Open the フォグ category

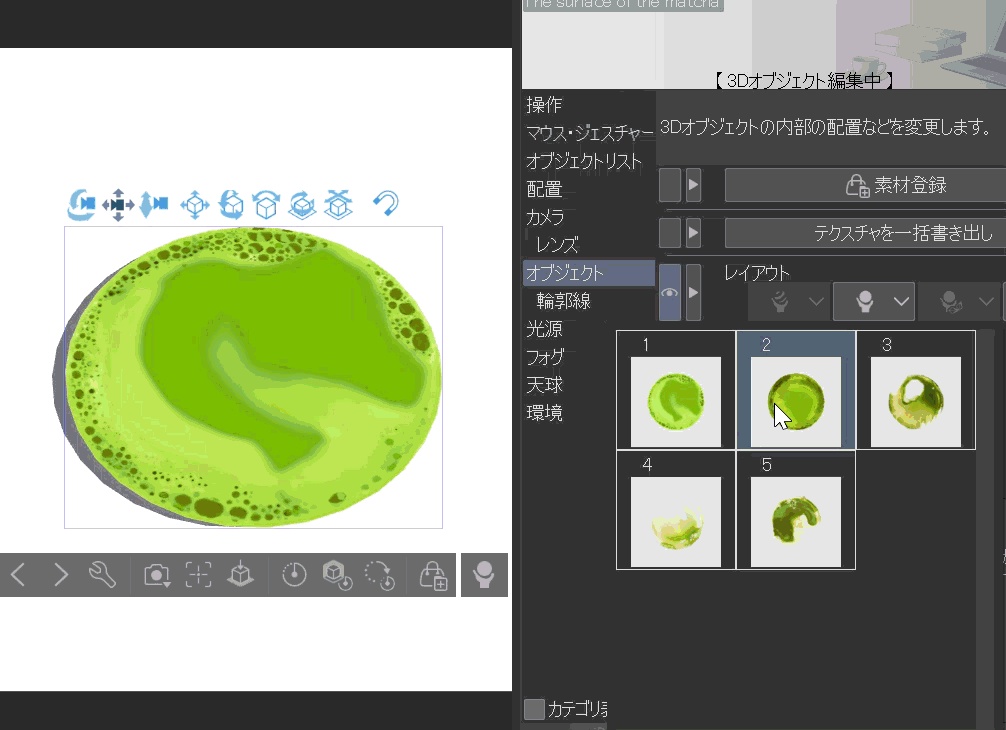pos(545,357)
